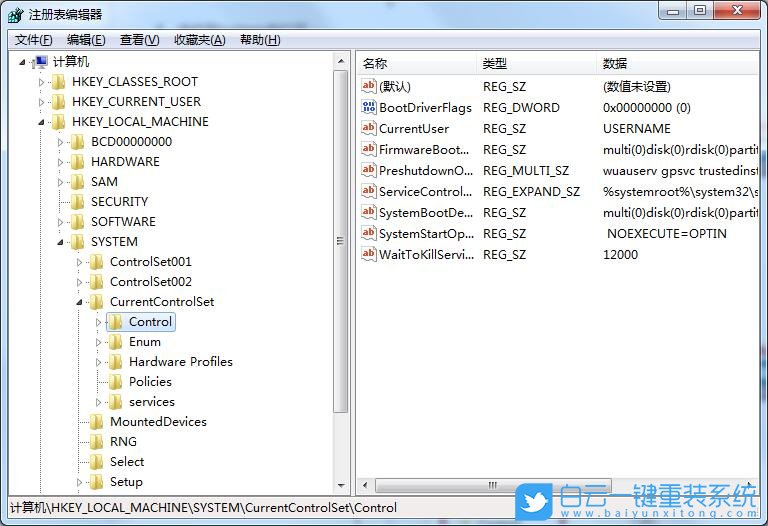The image size is (768, 526).
Task: Click the SYSTEM folder icon
Action: (x=77, y=242)
